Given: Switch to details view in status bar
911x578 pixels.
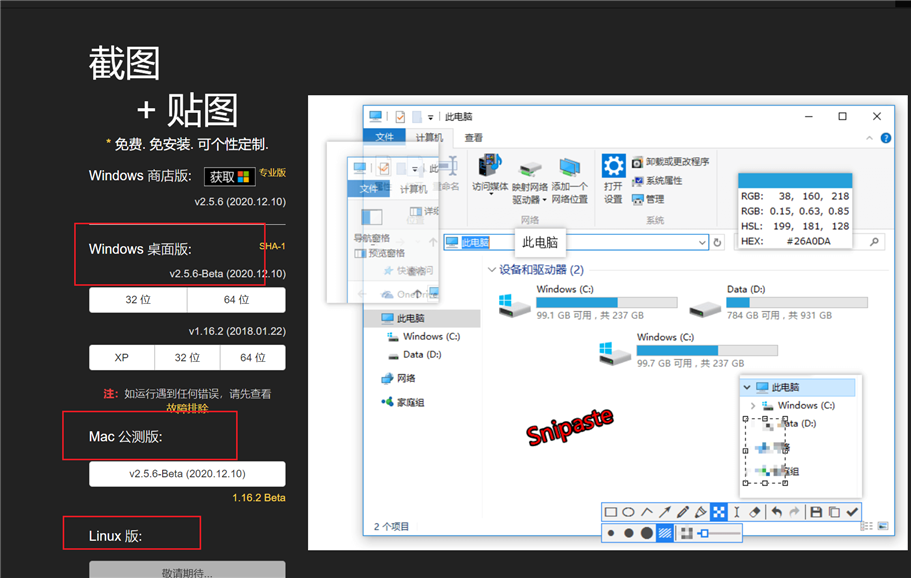Looking at the screenshot, I should pos(866,526).
